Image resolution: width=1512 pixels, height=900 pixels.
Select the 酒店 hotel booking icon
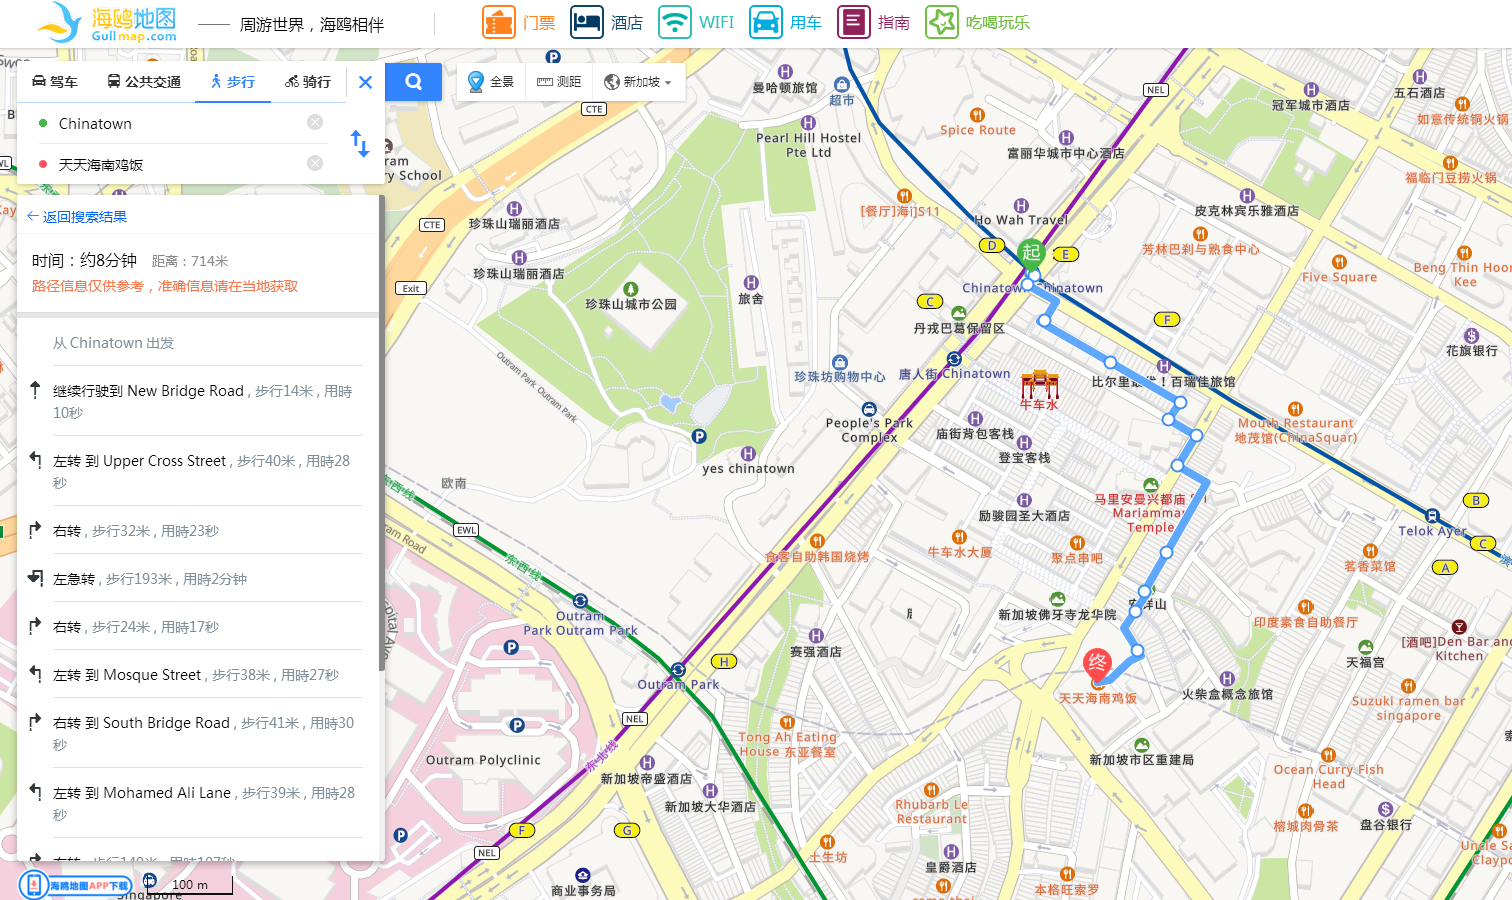coord(585,21)
